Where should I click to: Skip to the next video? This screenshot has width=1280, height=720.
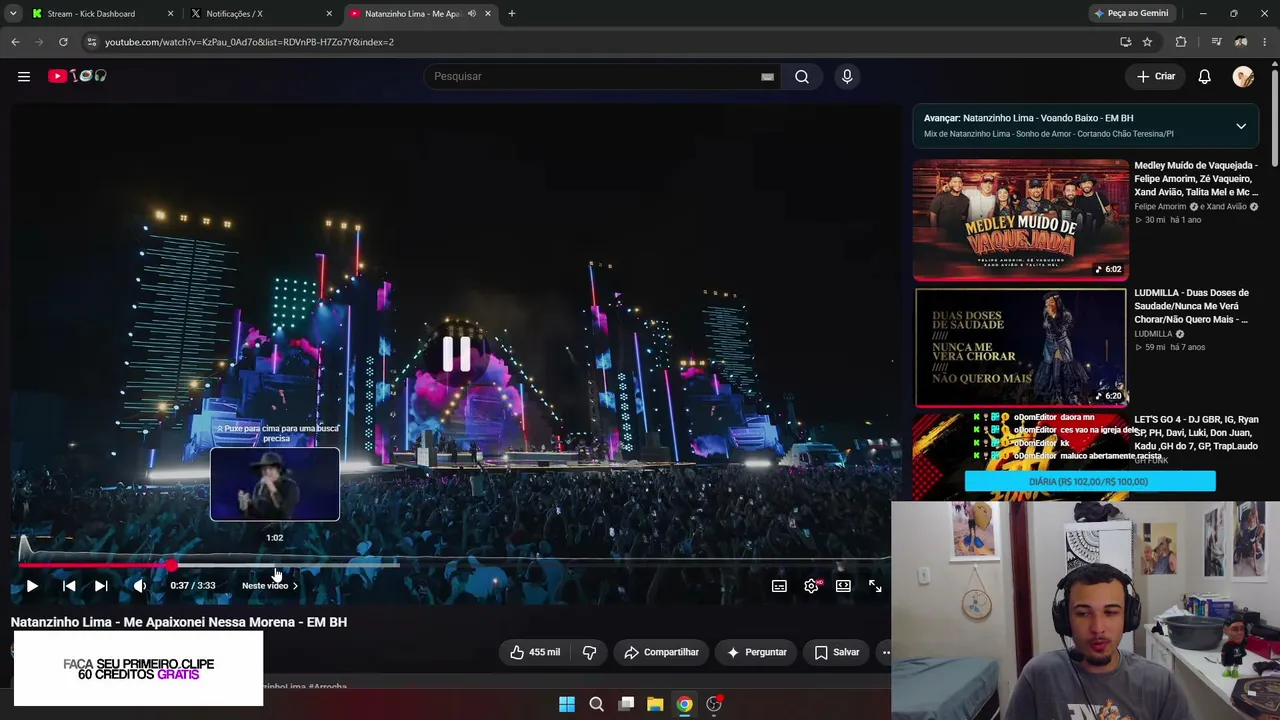101,586
